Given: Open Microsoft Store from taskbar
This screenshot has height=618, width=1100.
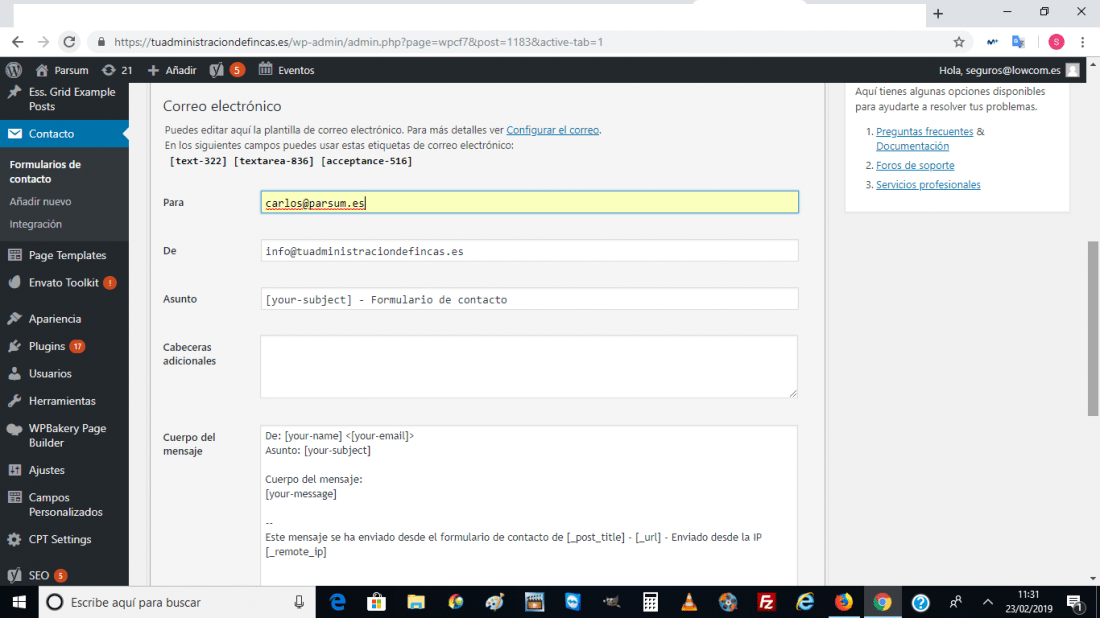Looking at the screenshot, I should (377, 602).
